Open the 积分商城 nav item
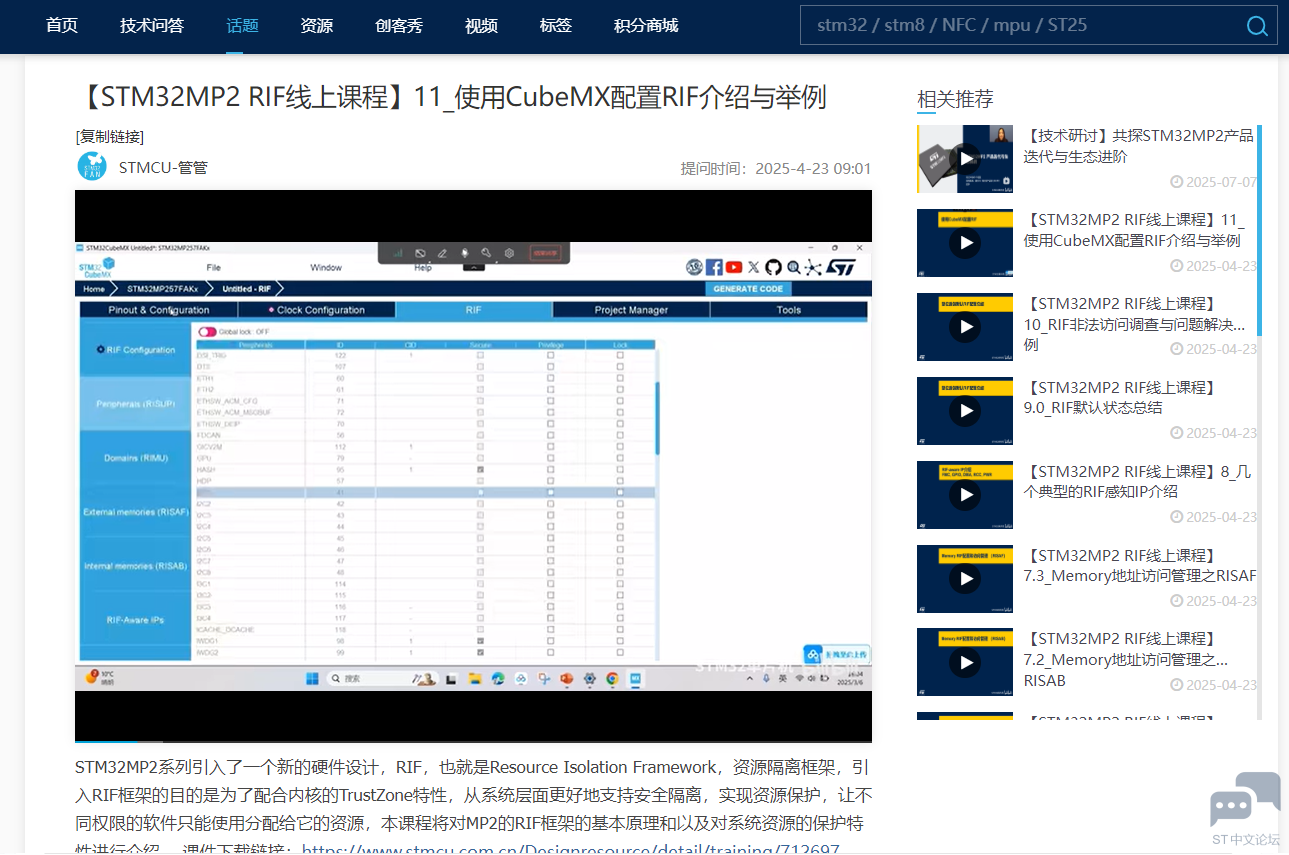The width and height of the screenshot is (1289, 855). (x=646, y=26)
